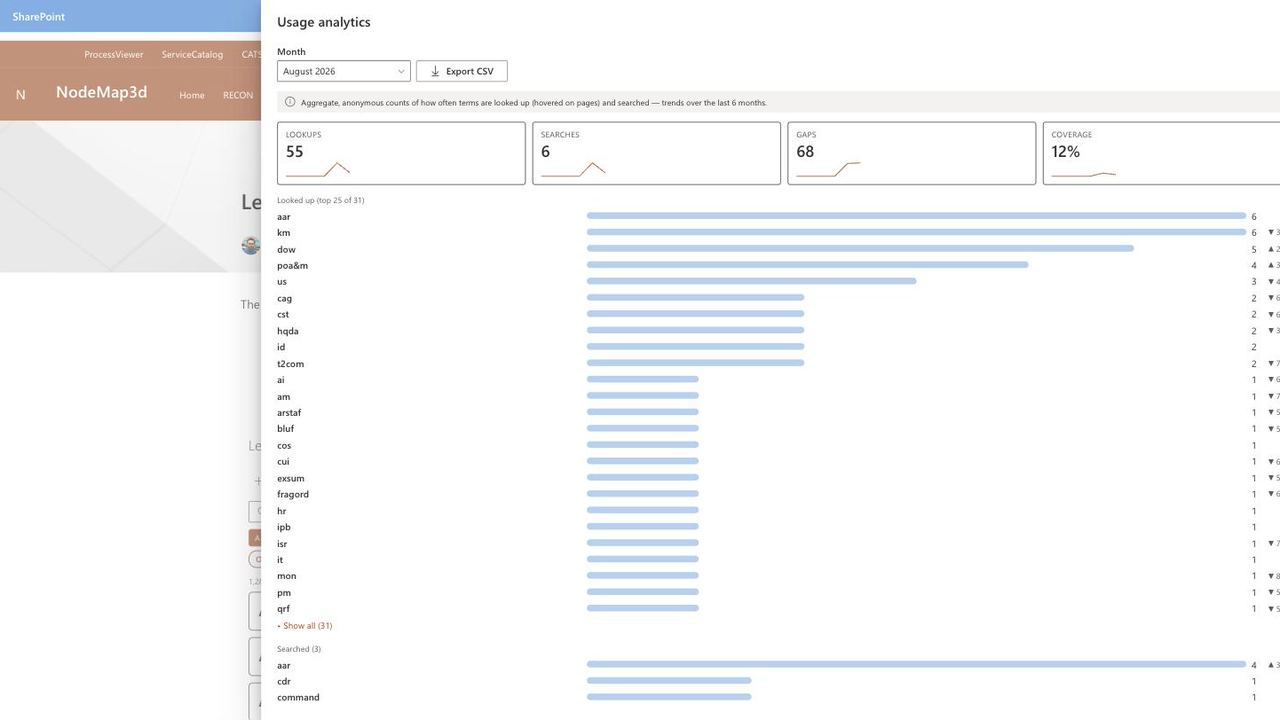Click the 'arstaf' lookup term

(x=289, y=412)
